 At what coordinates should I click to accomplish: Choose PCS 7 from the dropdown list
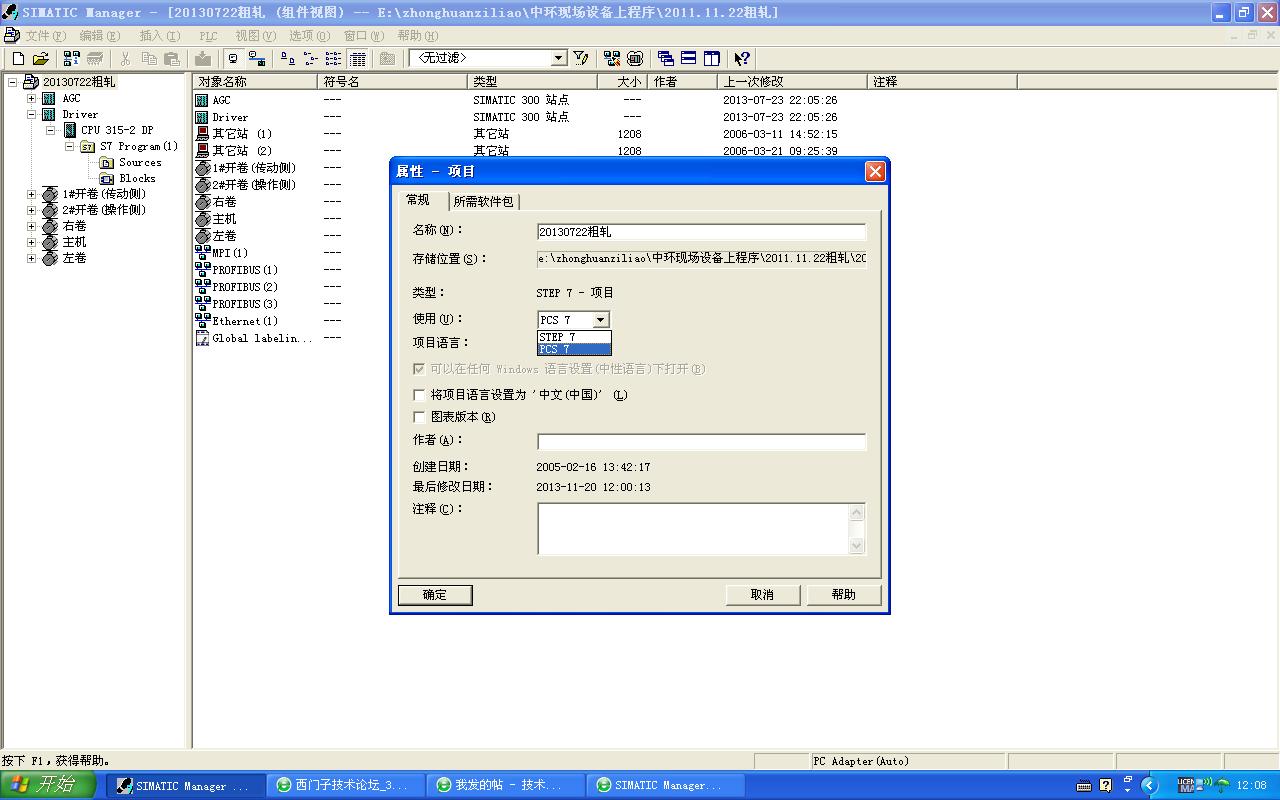574,349
